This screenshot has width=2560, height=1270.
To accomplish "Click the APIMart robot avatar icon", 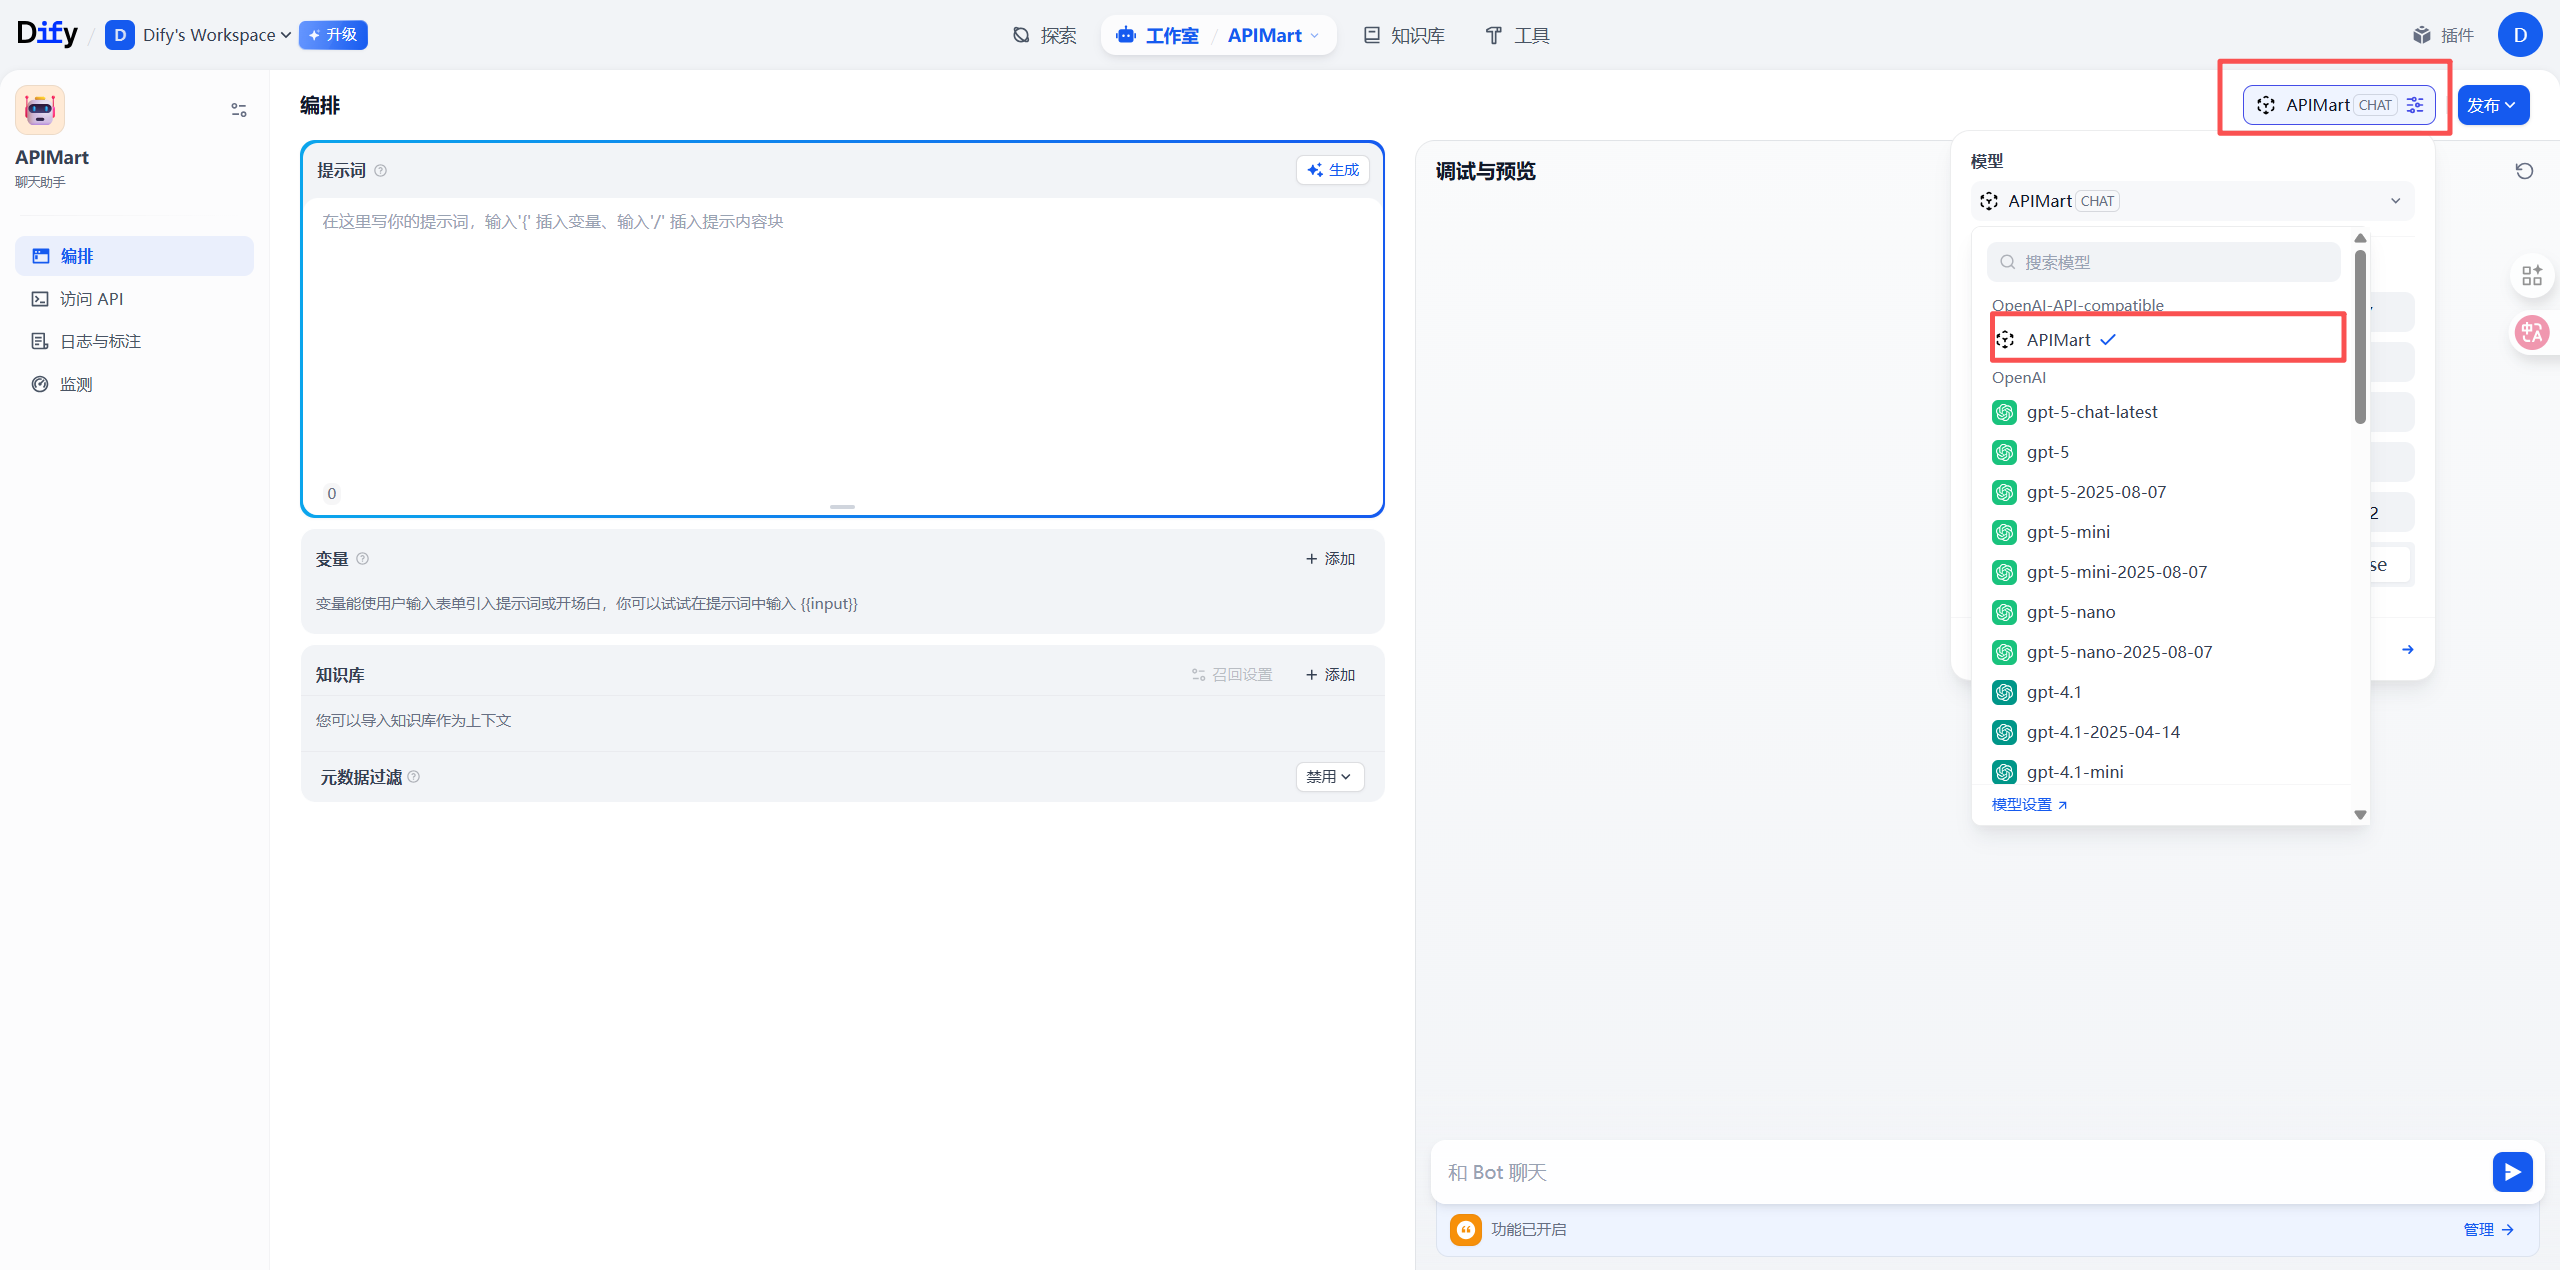I will pos(40,109).
